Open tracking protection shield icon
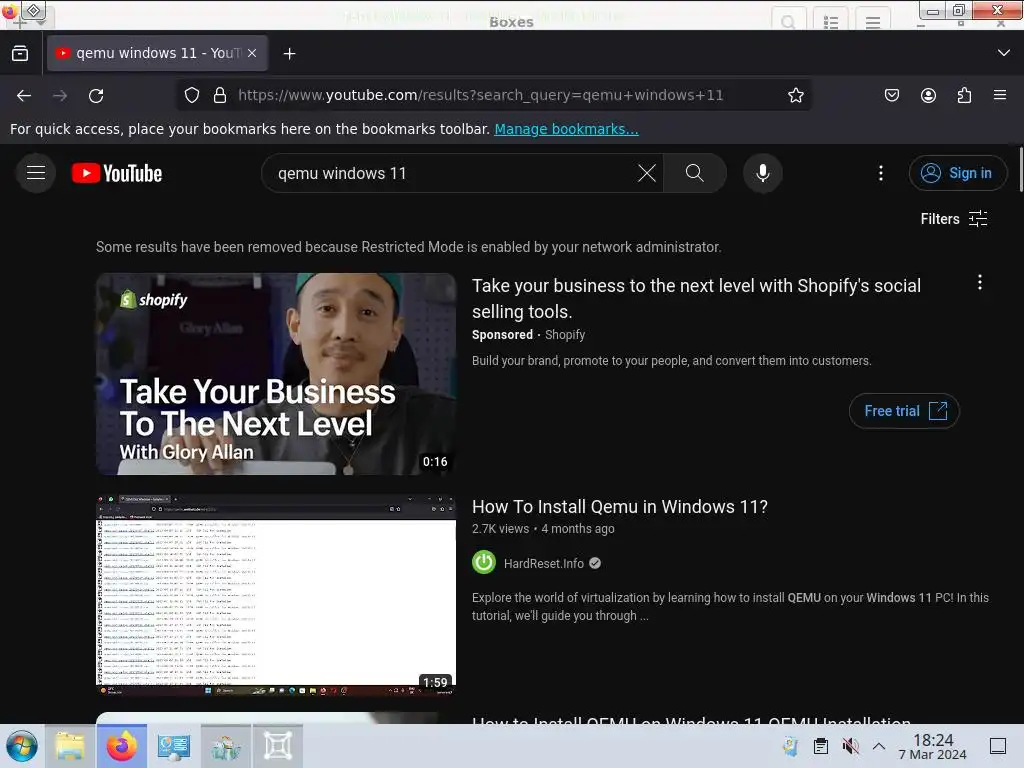This screenshot has width=1024, height=768. click(x=192, y=95)
